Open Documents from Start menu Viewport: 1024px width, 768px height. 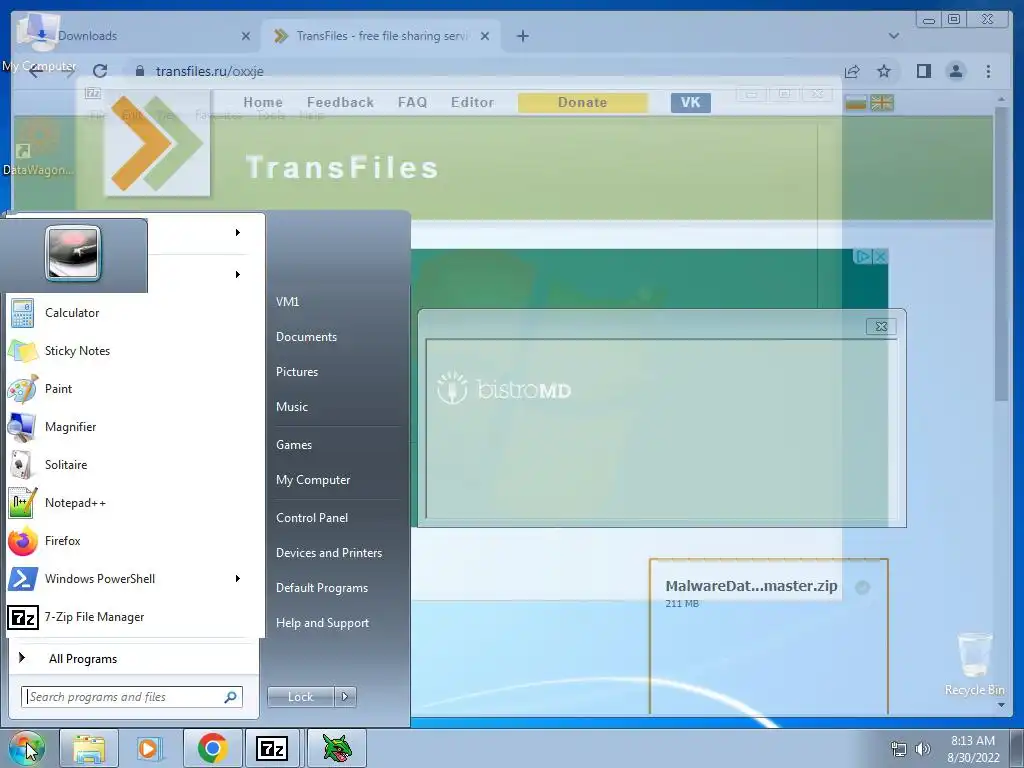(306, 337)
